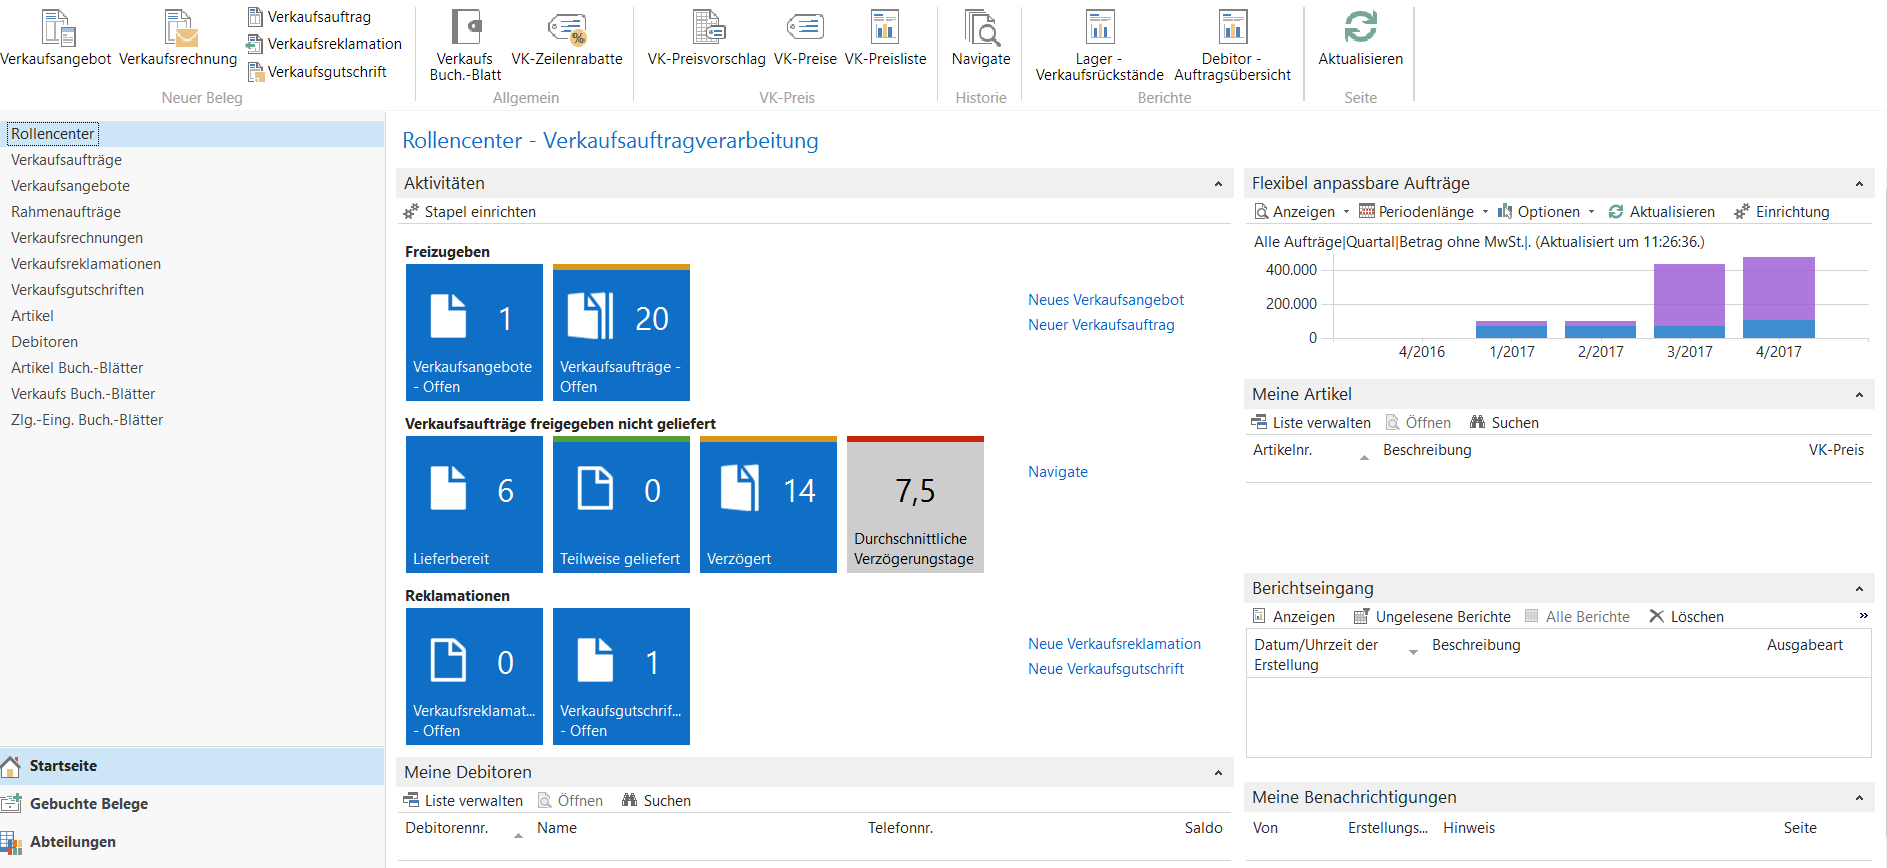Viewport: 1887px width, 868px height.
Task: Collapse the Aktivitäten section
Action: point(1218,184)
